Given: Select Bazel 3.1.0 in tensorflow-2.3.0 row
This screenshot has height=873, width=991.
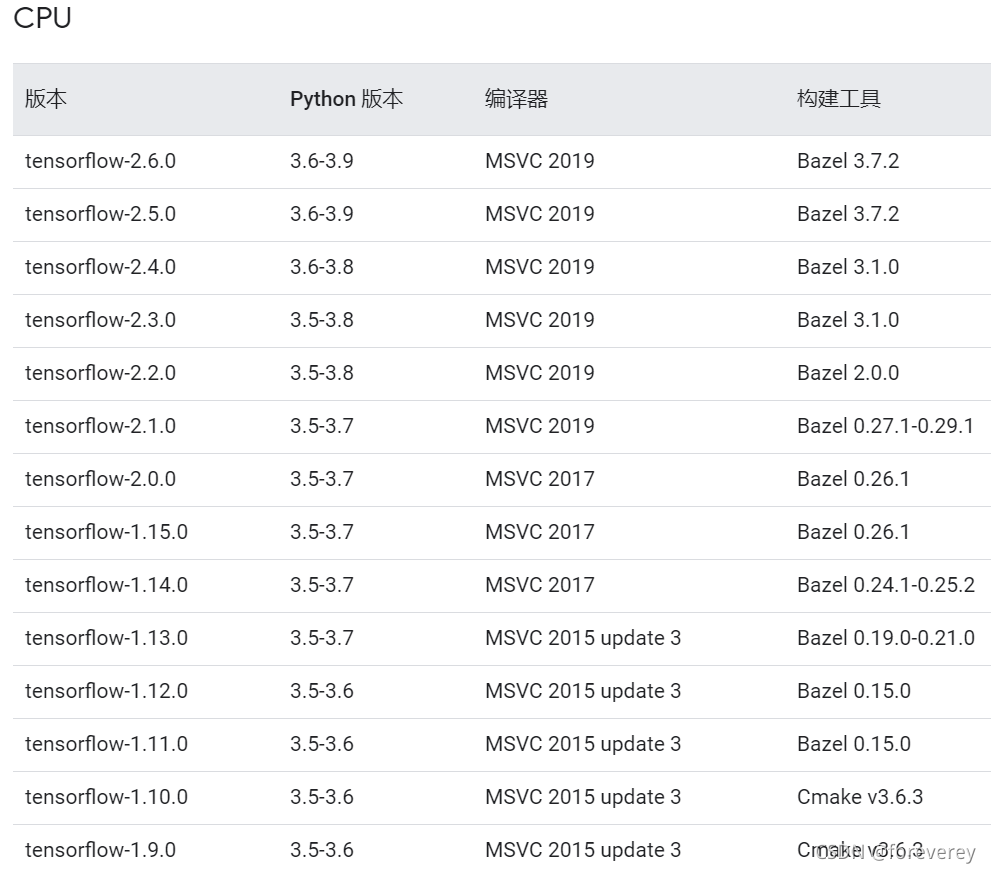Looking at the screenshot, I should [848, 321].
